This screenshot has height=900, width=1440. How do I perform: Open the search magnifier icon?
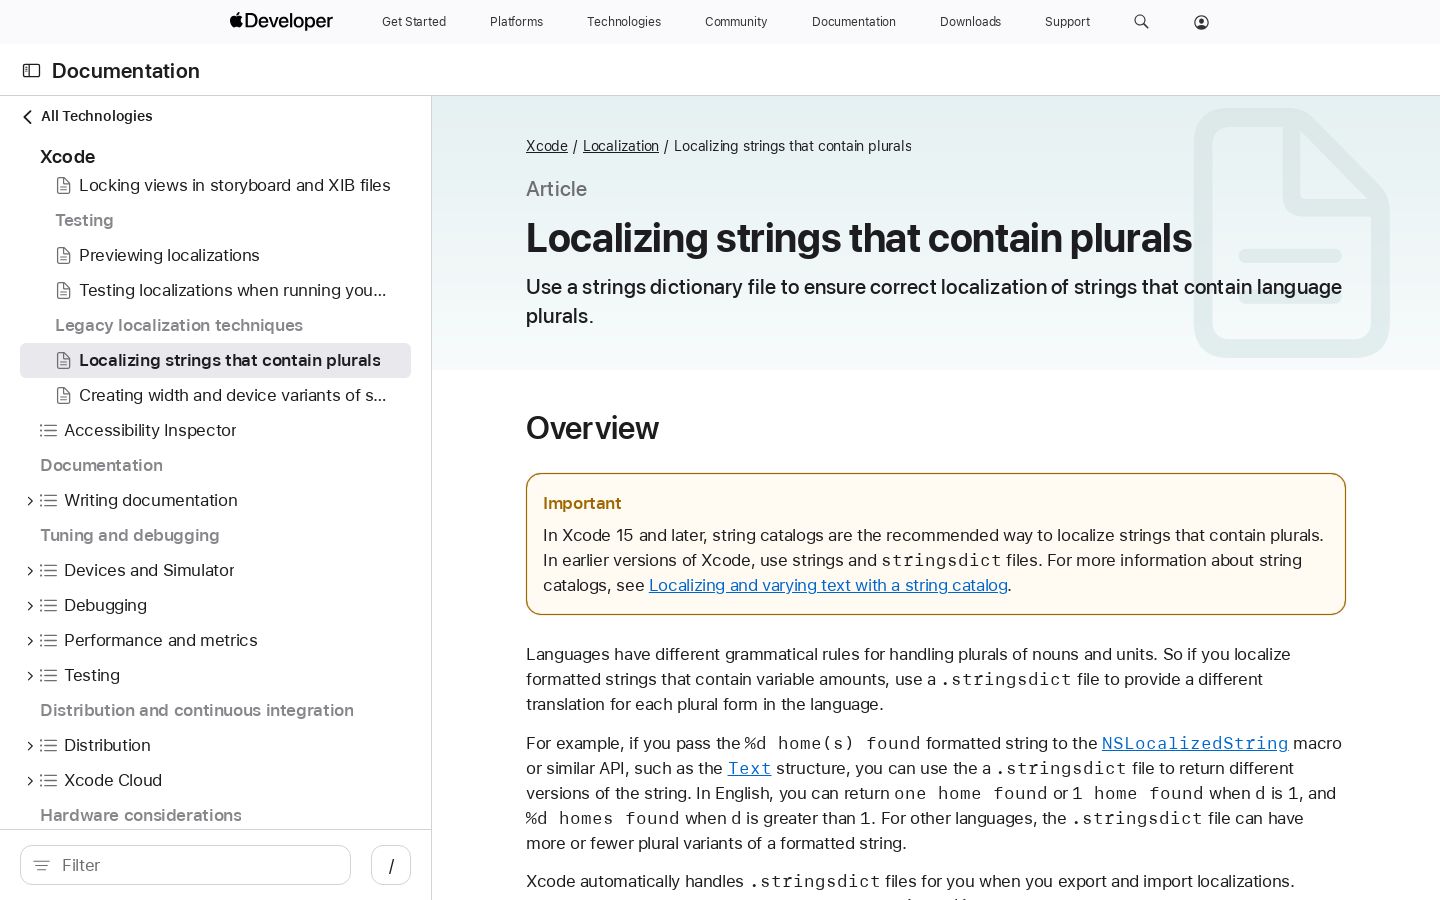coord(1141,22)
